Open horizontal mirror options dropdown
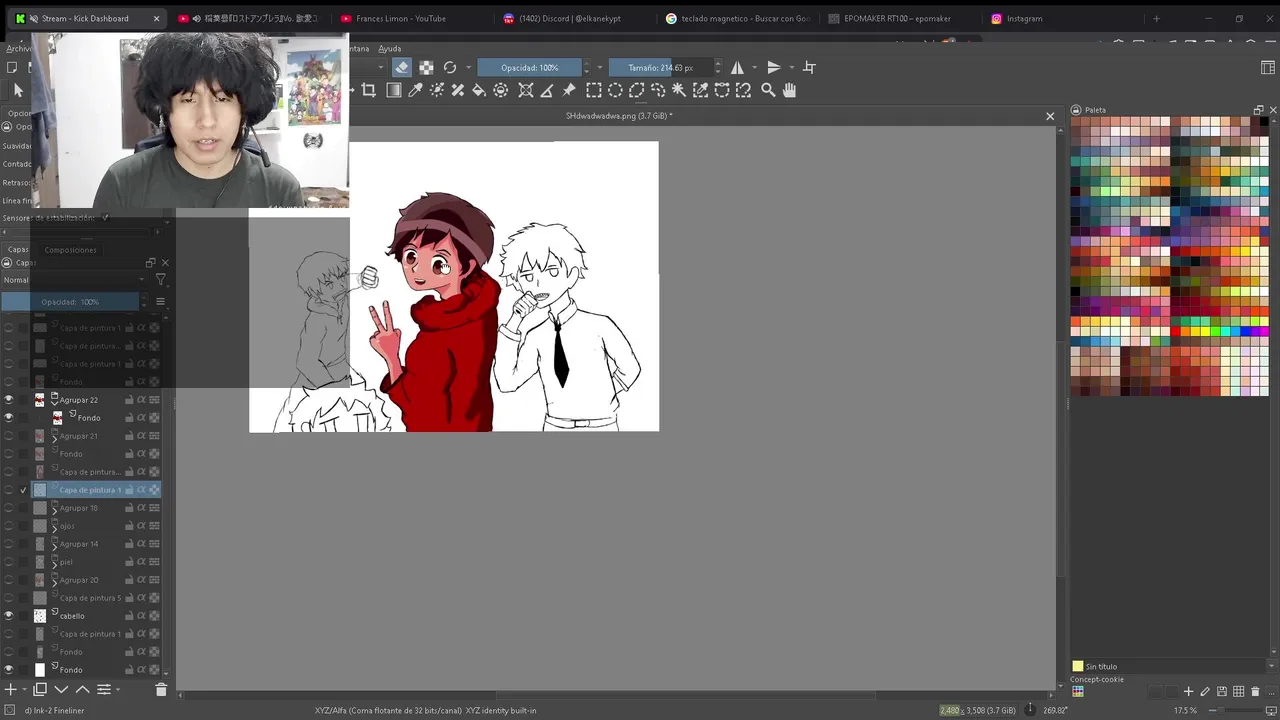Image resolution: width=1280 pixels, height=720 pixels. point(753,67)
